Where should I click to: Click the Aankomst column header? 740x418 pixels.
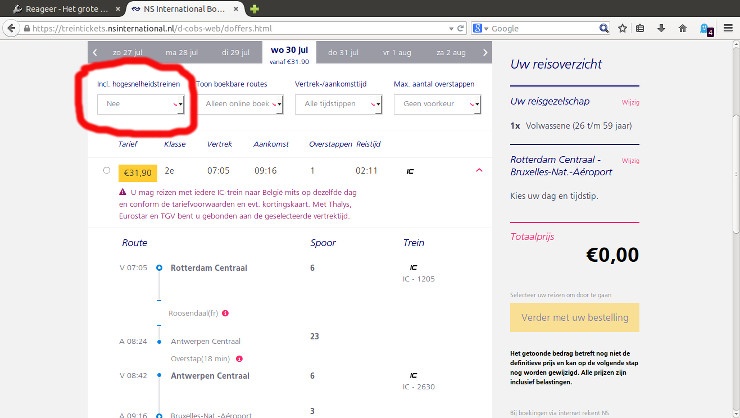click(x=271, y=144)
